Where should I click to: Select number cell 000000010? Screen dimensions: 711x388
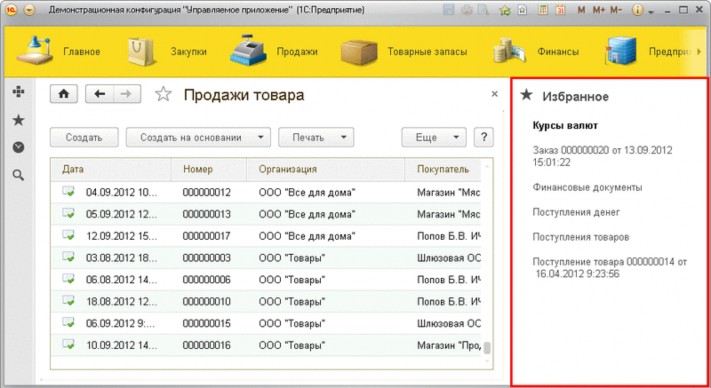(x=207, y=301)
